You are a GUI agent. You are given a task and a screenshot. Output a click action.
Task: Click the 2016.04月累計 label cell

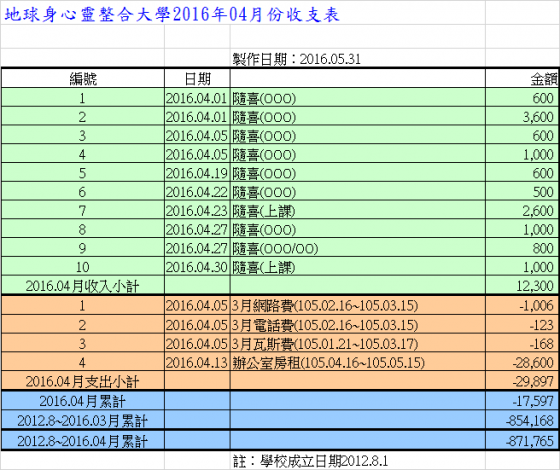83,401
